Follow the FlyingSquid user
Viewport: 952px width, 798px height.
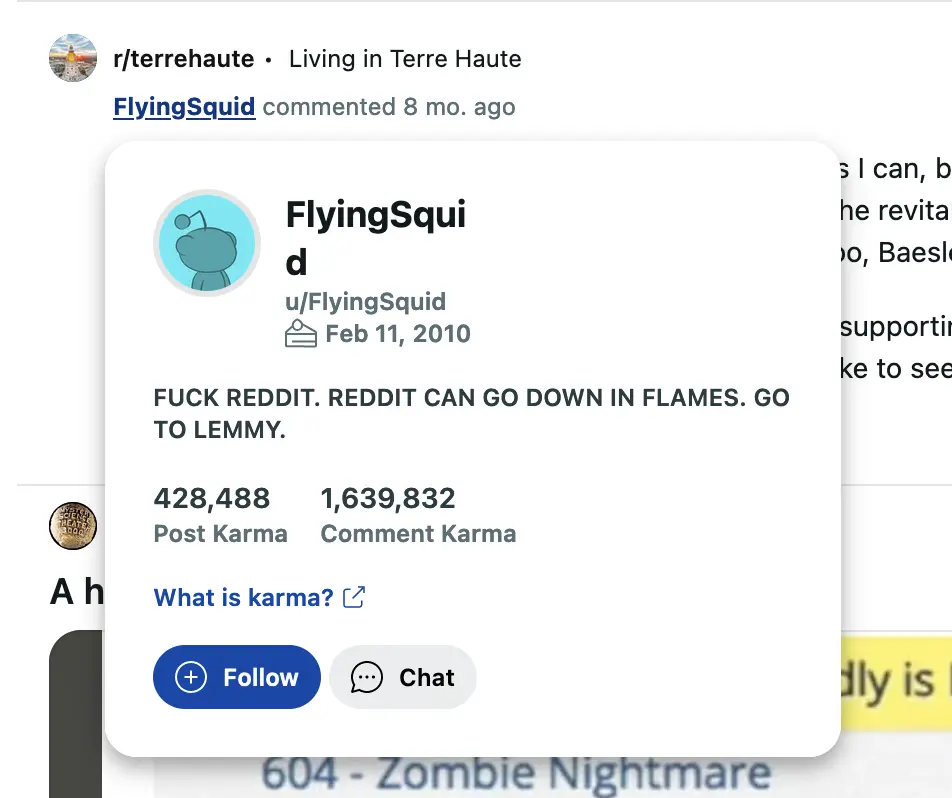click(x=237, y=677)
